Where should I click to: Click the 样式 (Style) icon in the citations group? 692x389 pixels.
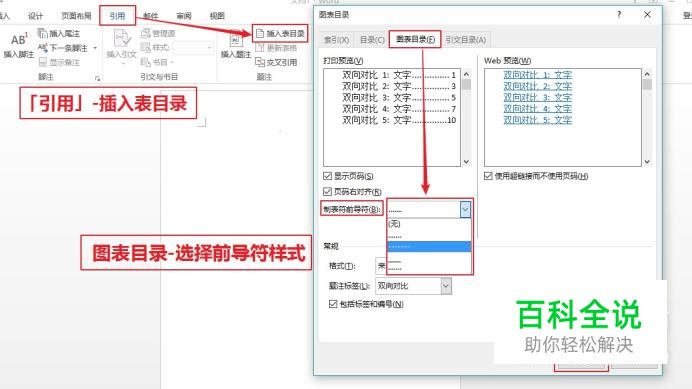145,48
